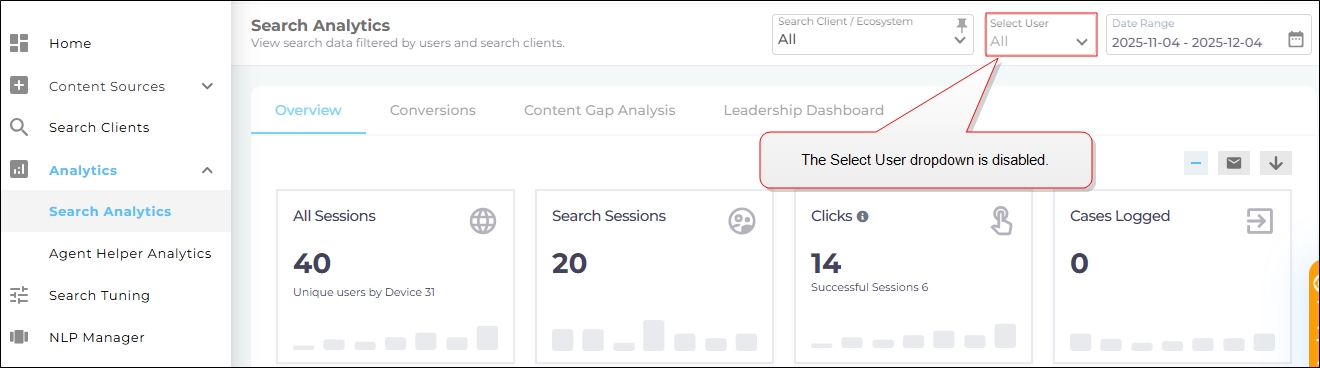Click the Clicks info icon
The width and height of the screenshot is (1320, 368).
tap(862, 216)
